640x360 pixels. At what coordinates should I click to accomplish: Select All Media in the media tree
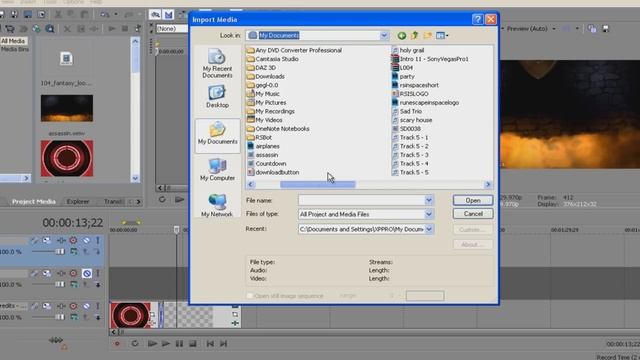pos(13,41)
